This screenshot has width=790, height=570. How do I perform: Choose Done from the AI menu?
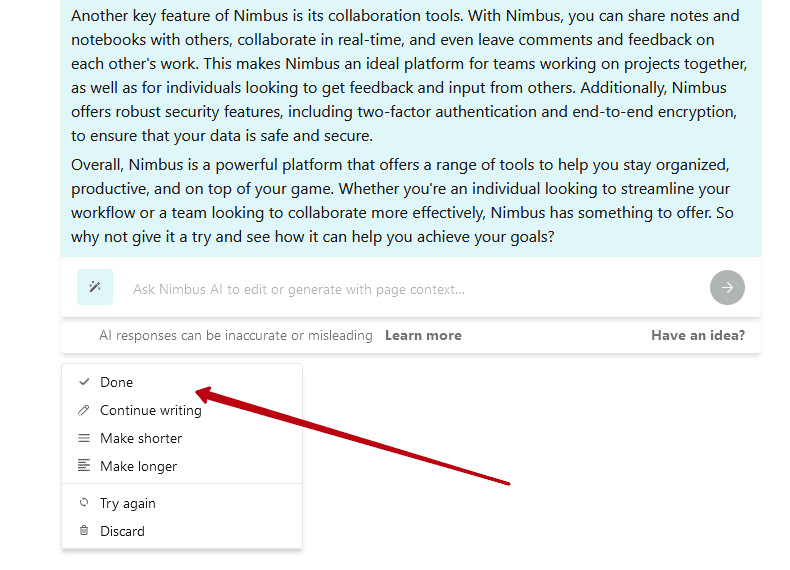tap(182, 382)
